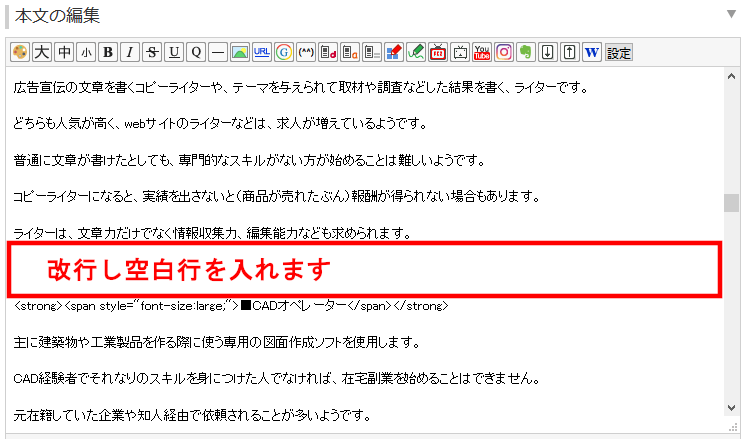Collapse the 本文の編集 panel arrow
747x439 pixels.
[731, 14]
